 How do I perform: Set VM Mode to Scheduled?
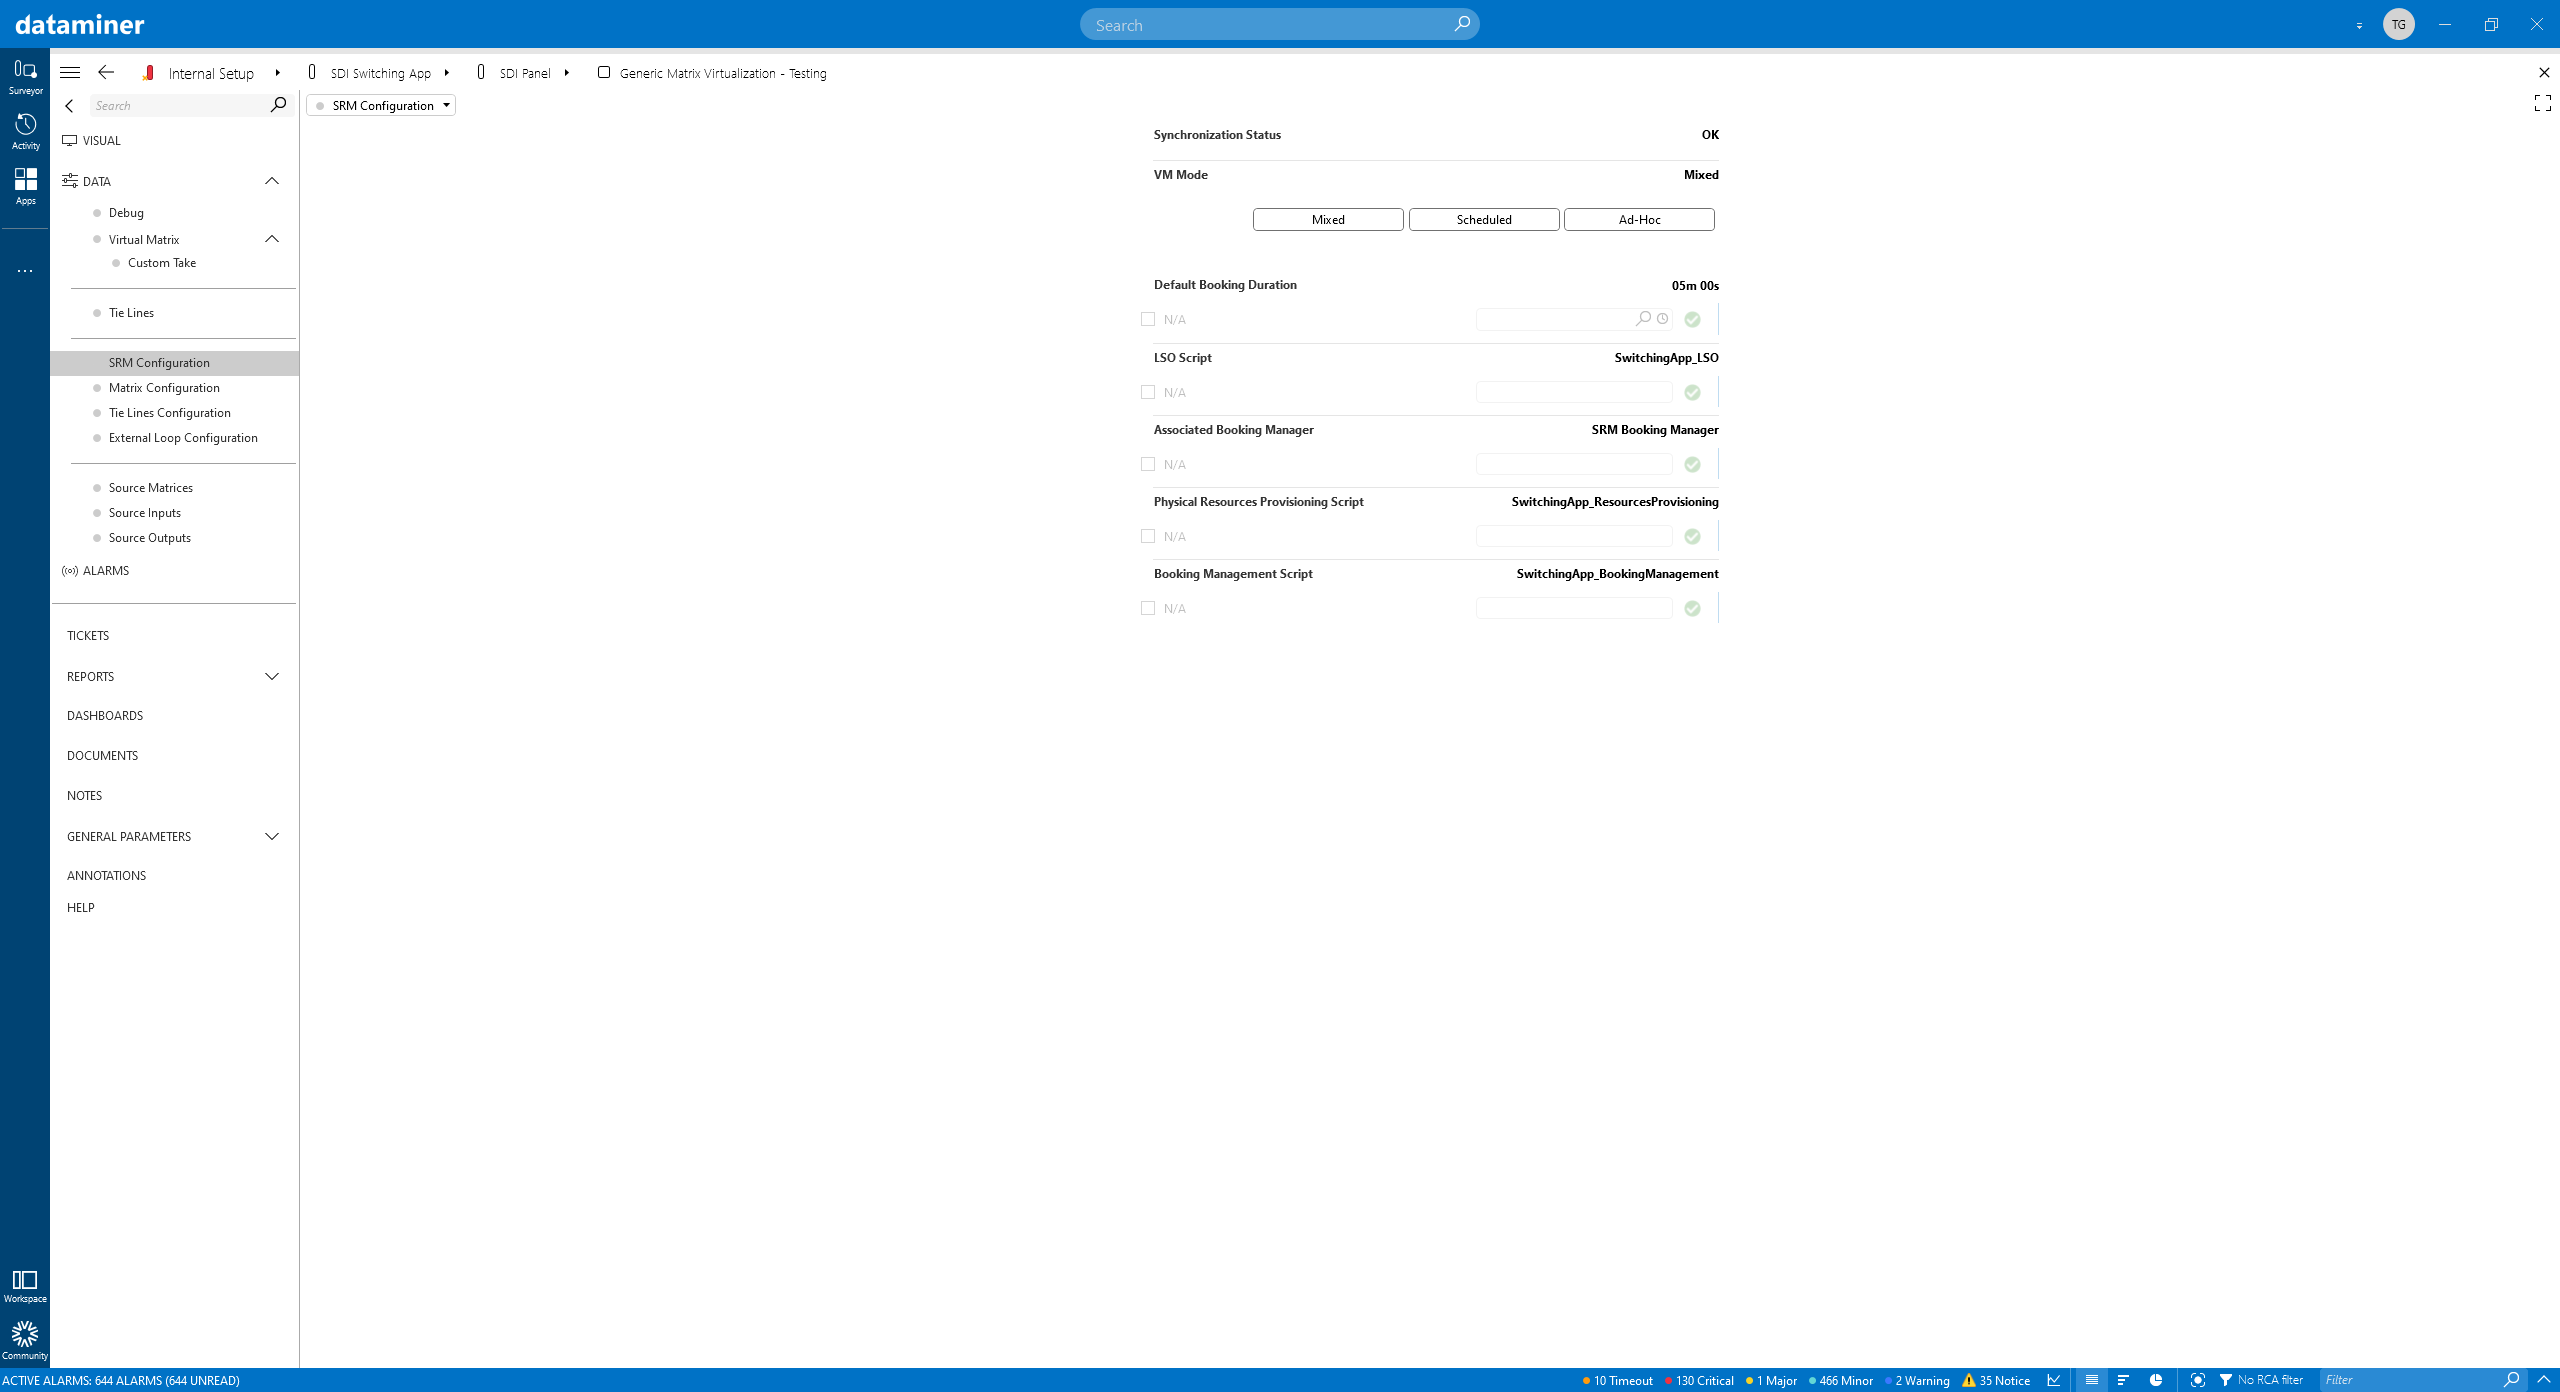click(x=1484, y=219)
